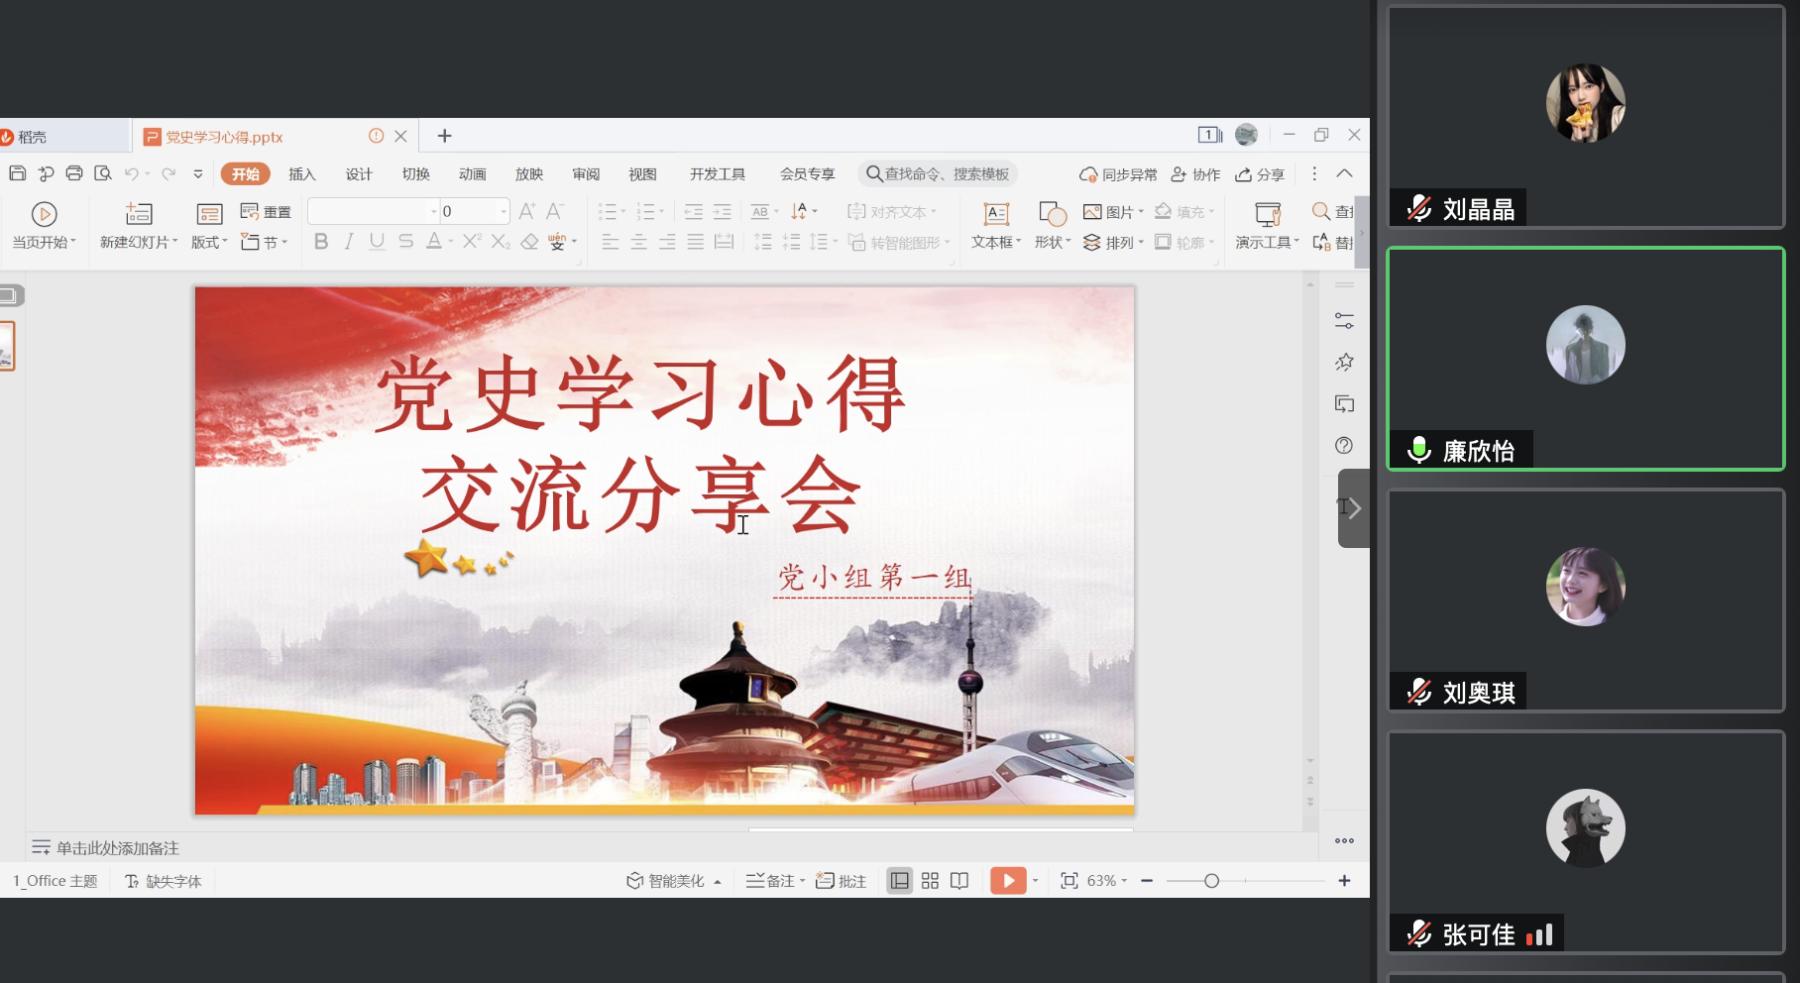Switch to the Insert (插入) tab
Screen dimensions: 1800x983
click(302, 174)
